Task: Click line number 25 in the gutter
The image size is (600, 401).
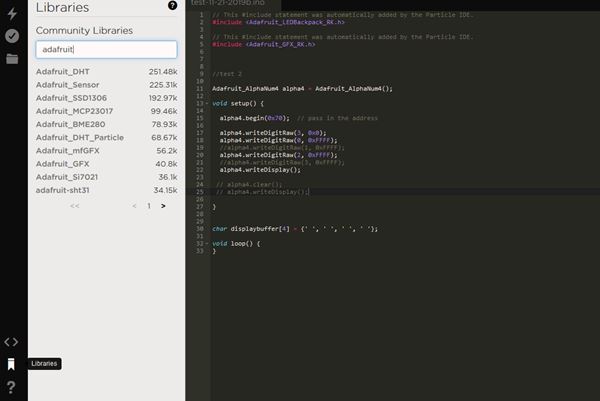Action: point(200,192)
